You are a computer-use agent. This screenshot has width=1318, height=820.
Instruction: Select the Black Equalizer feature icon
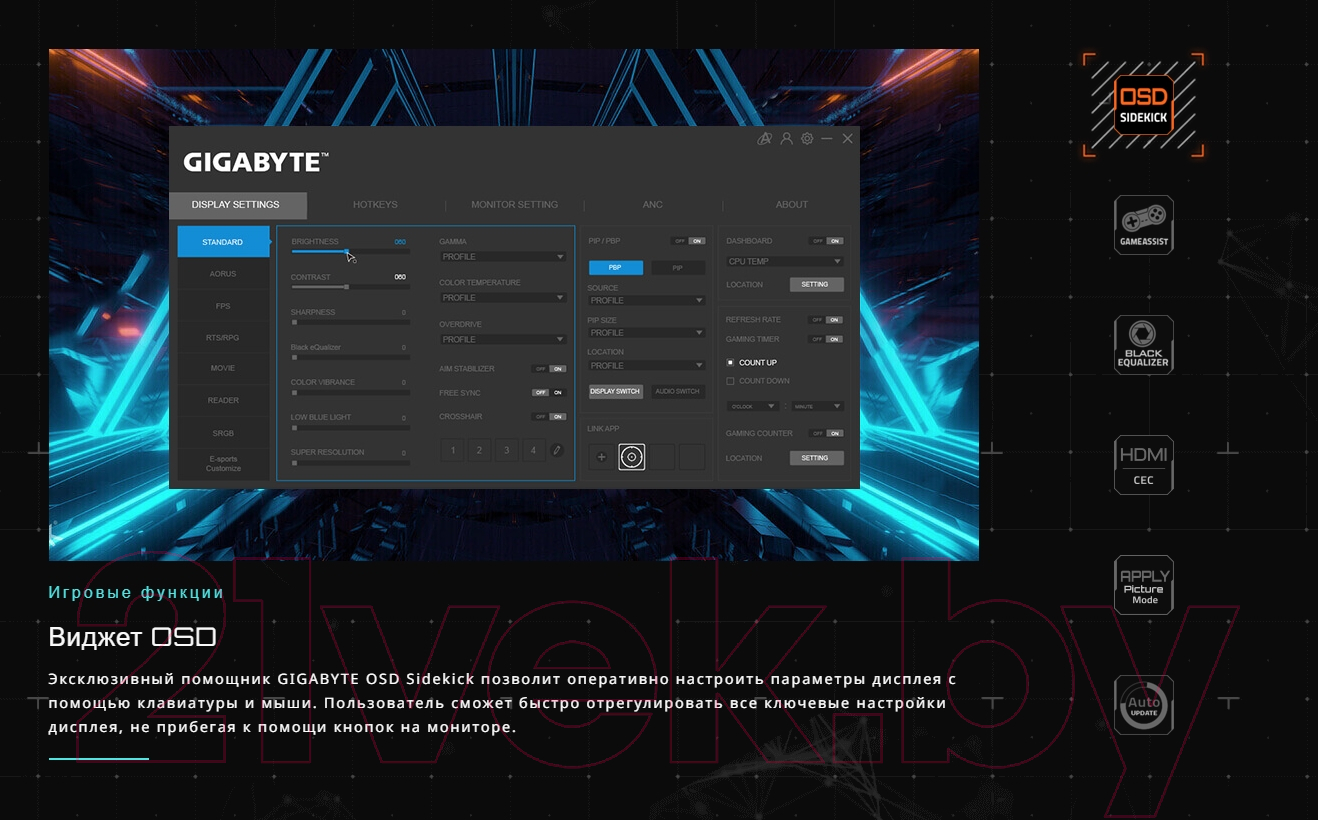pos(1144,345)
